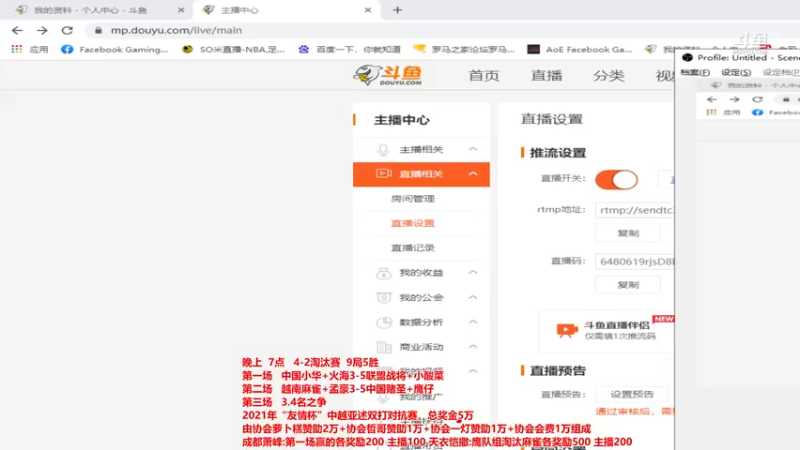This screenshot has height=450, width=800.
Task: Toggle the 我的公会 section chevron
Action: point(473,297)
